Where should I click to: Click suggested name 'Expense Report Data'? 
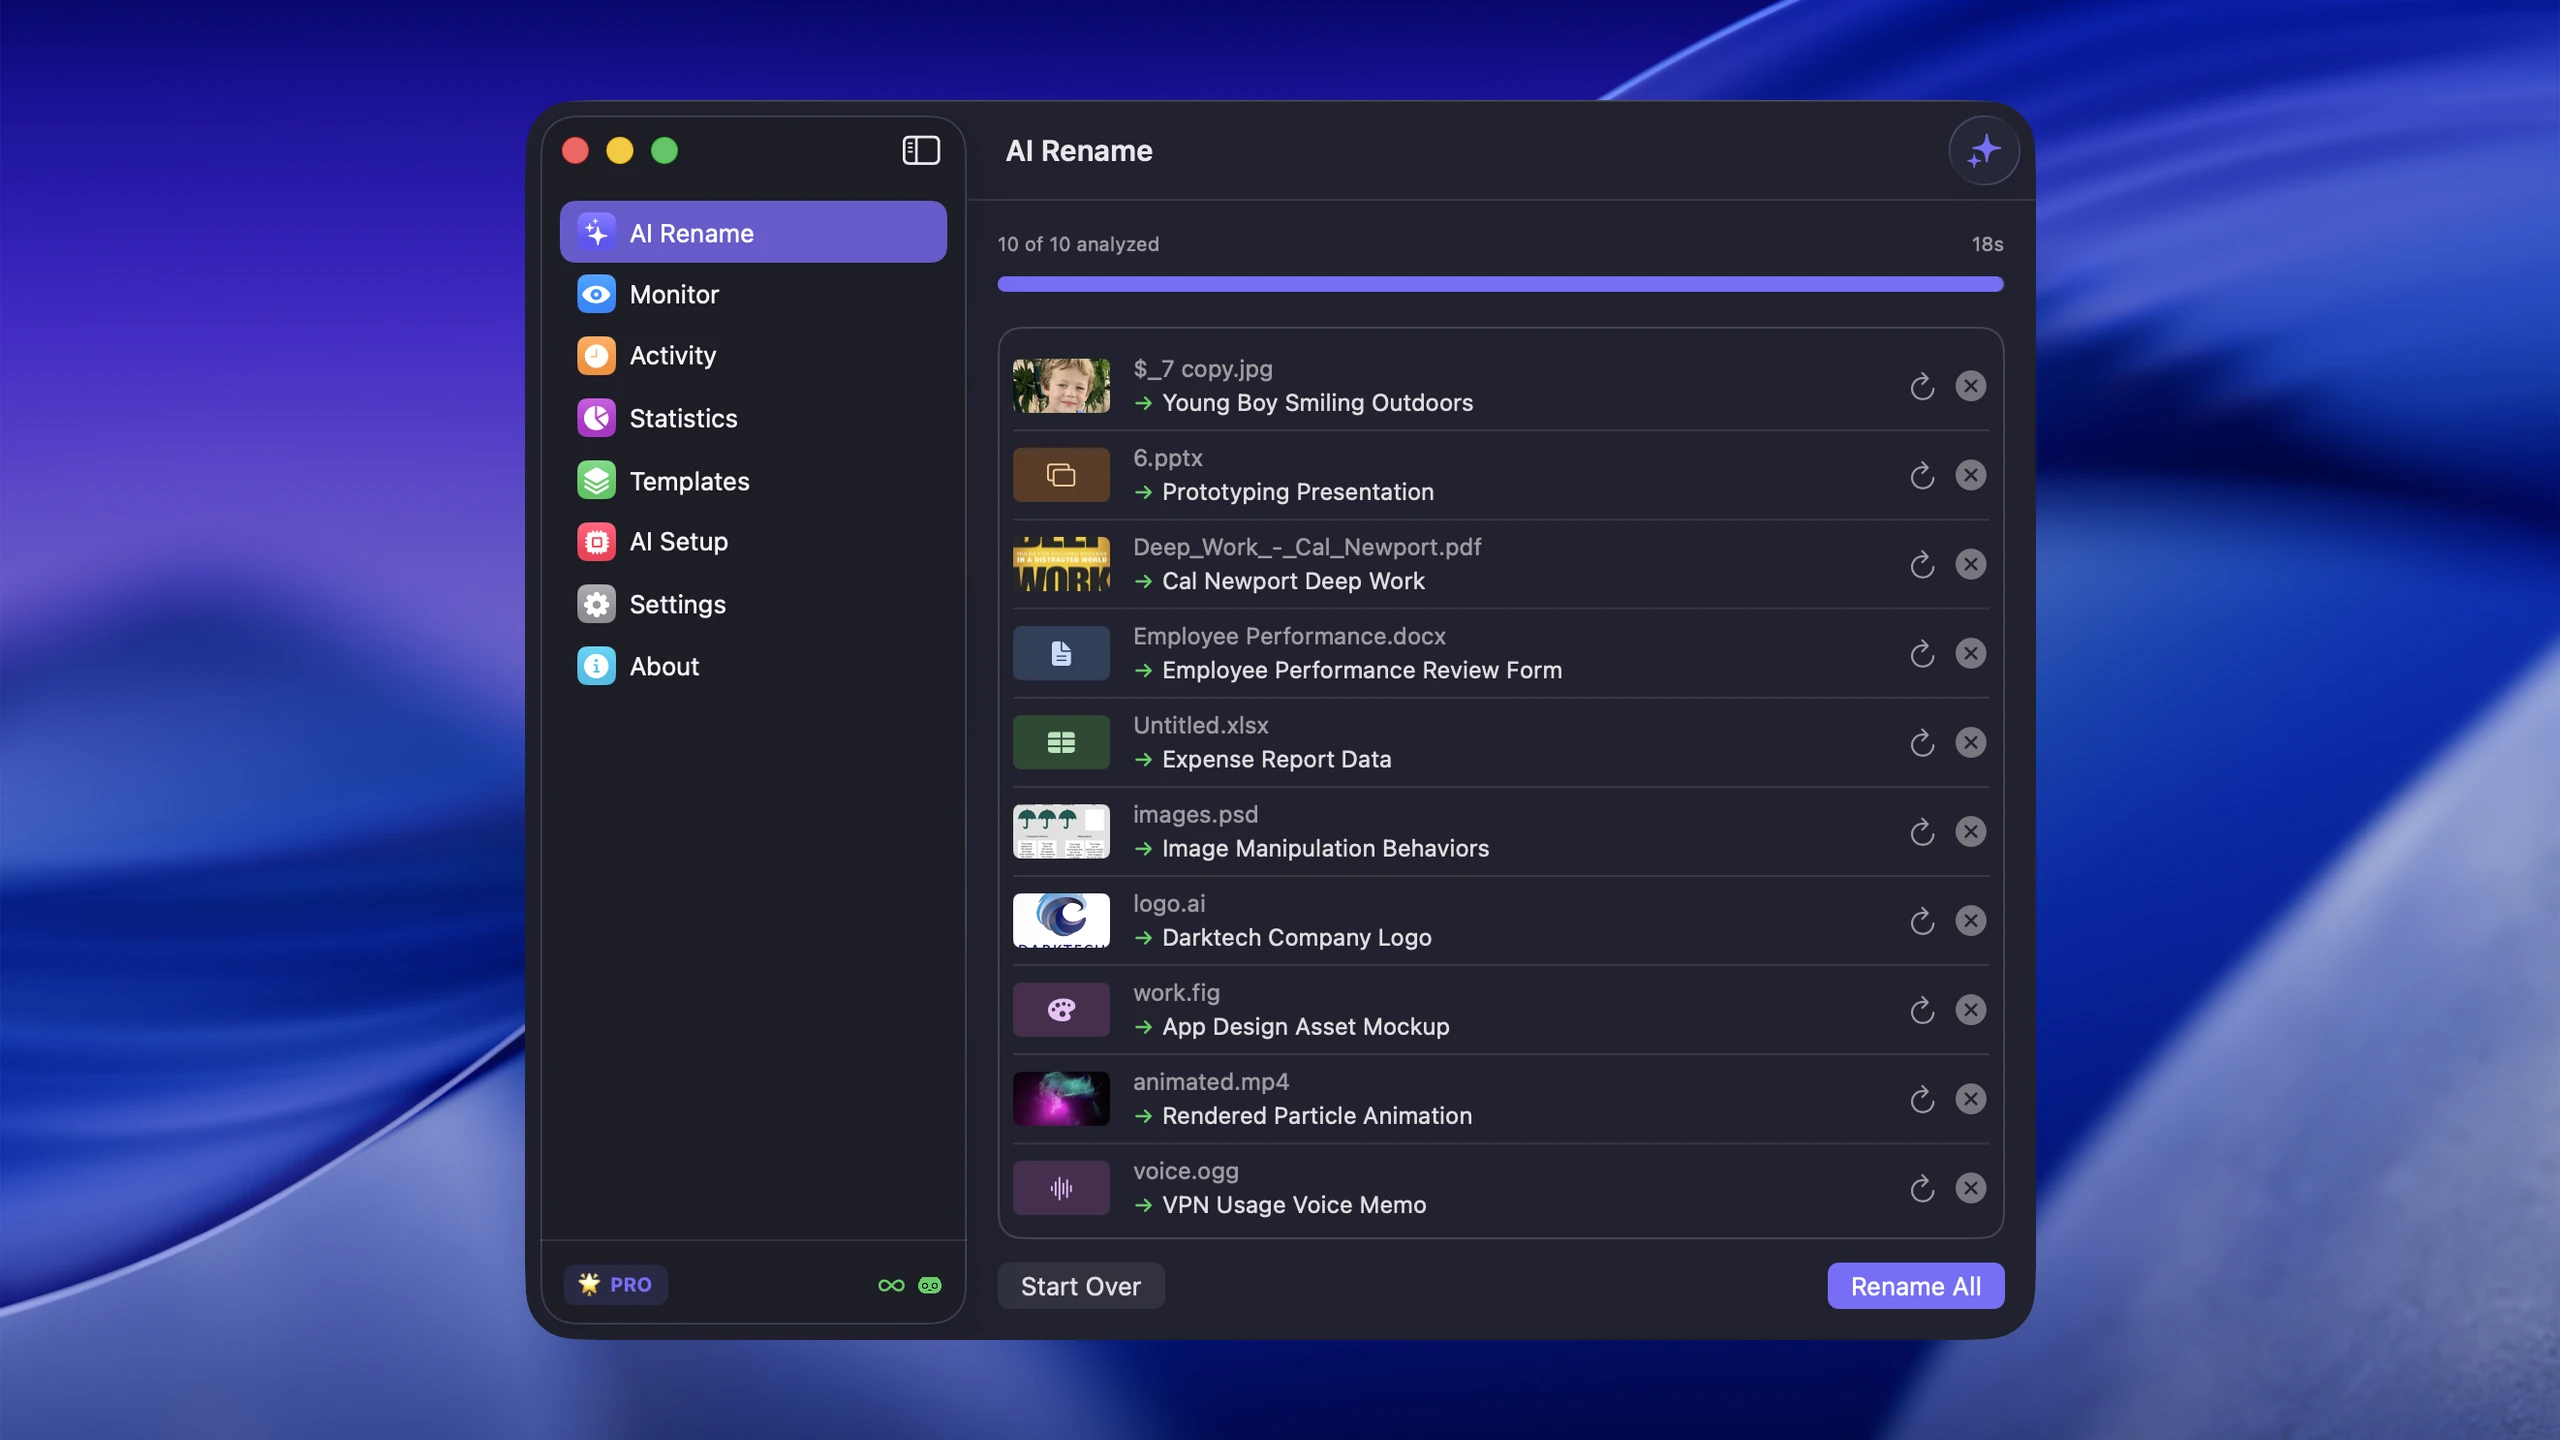pos(1276,759)
